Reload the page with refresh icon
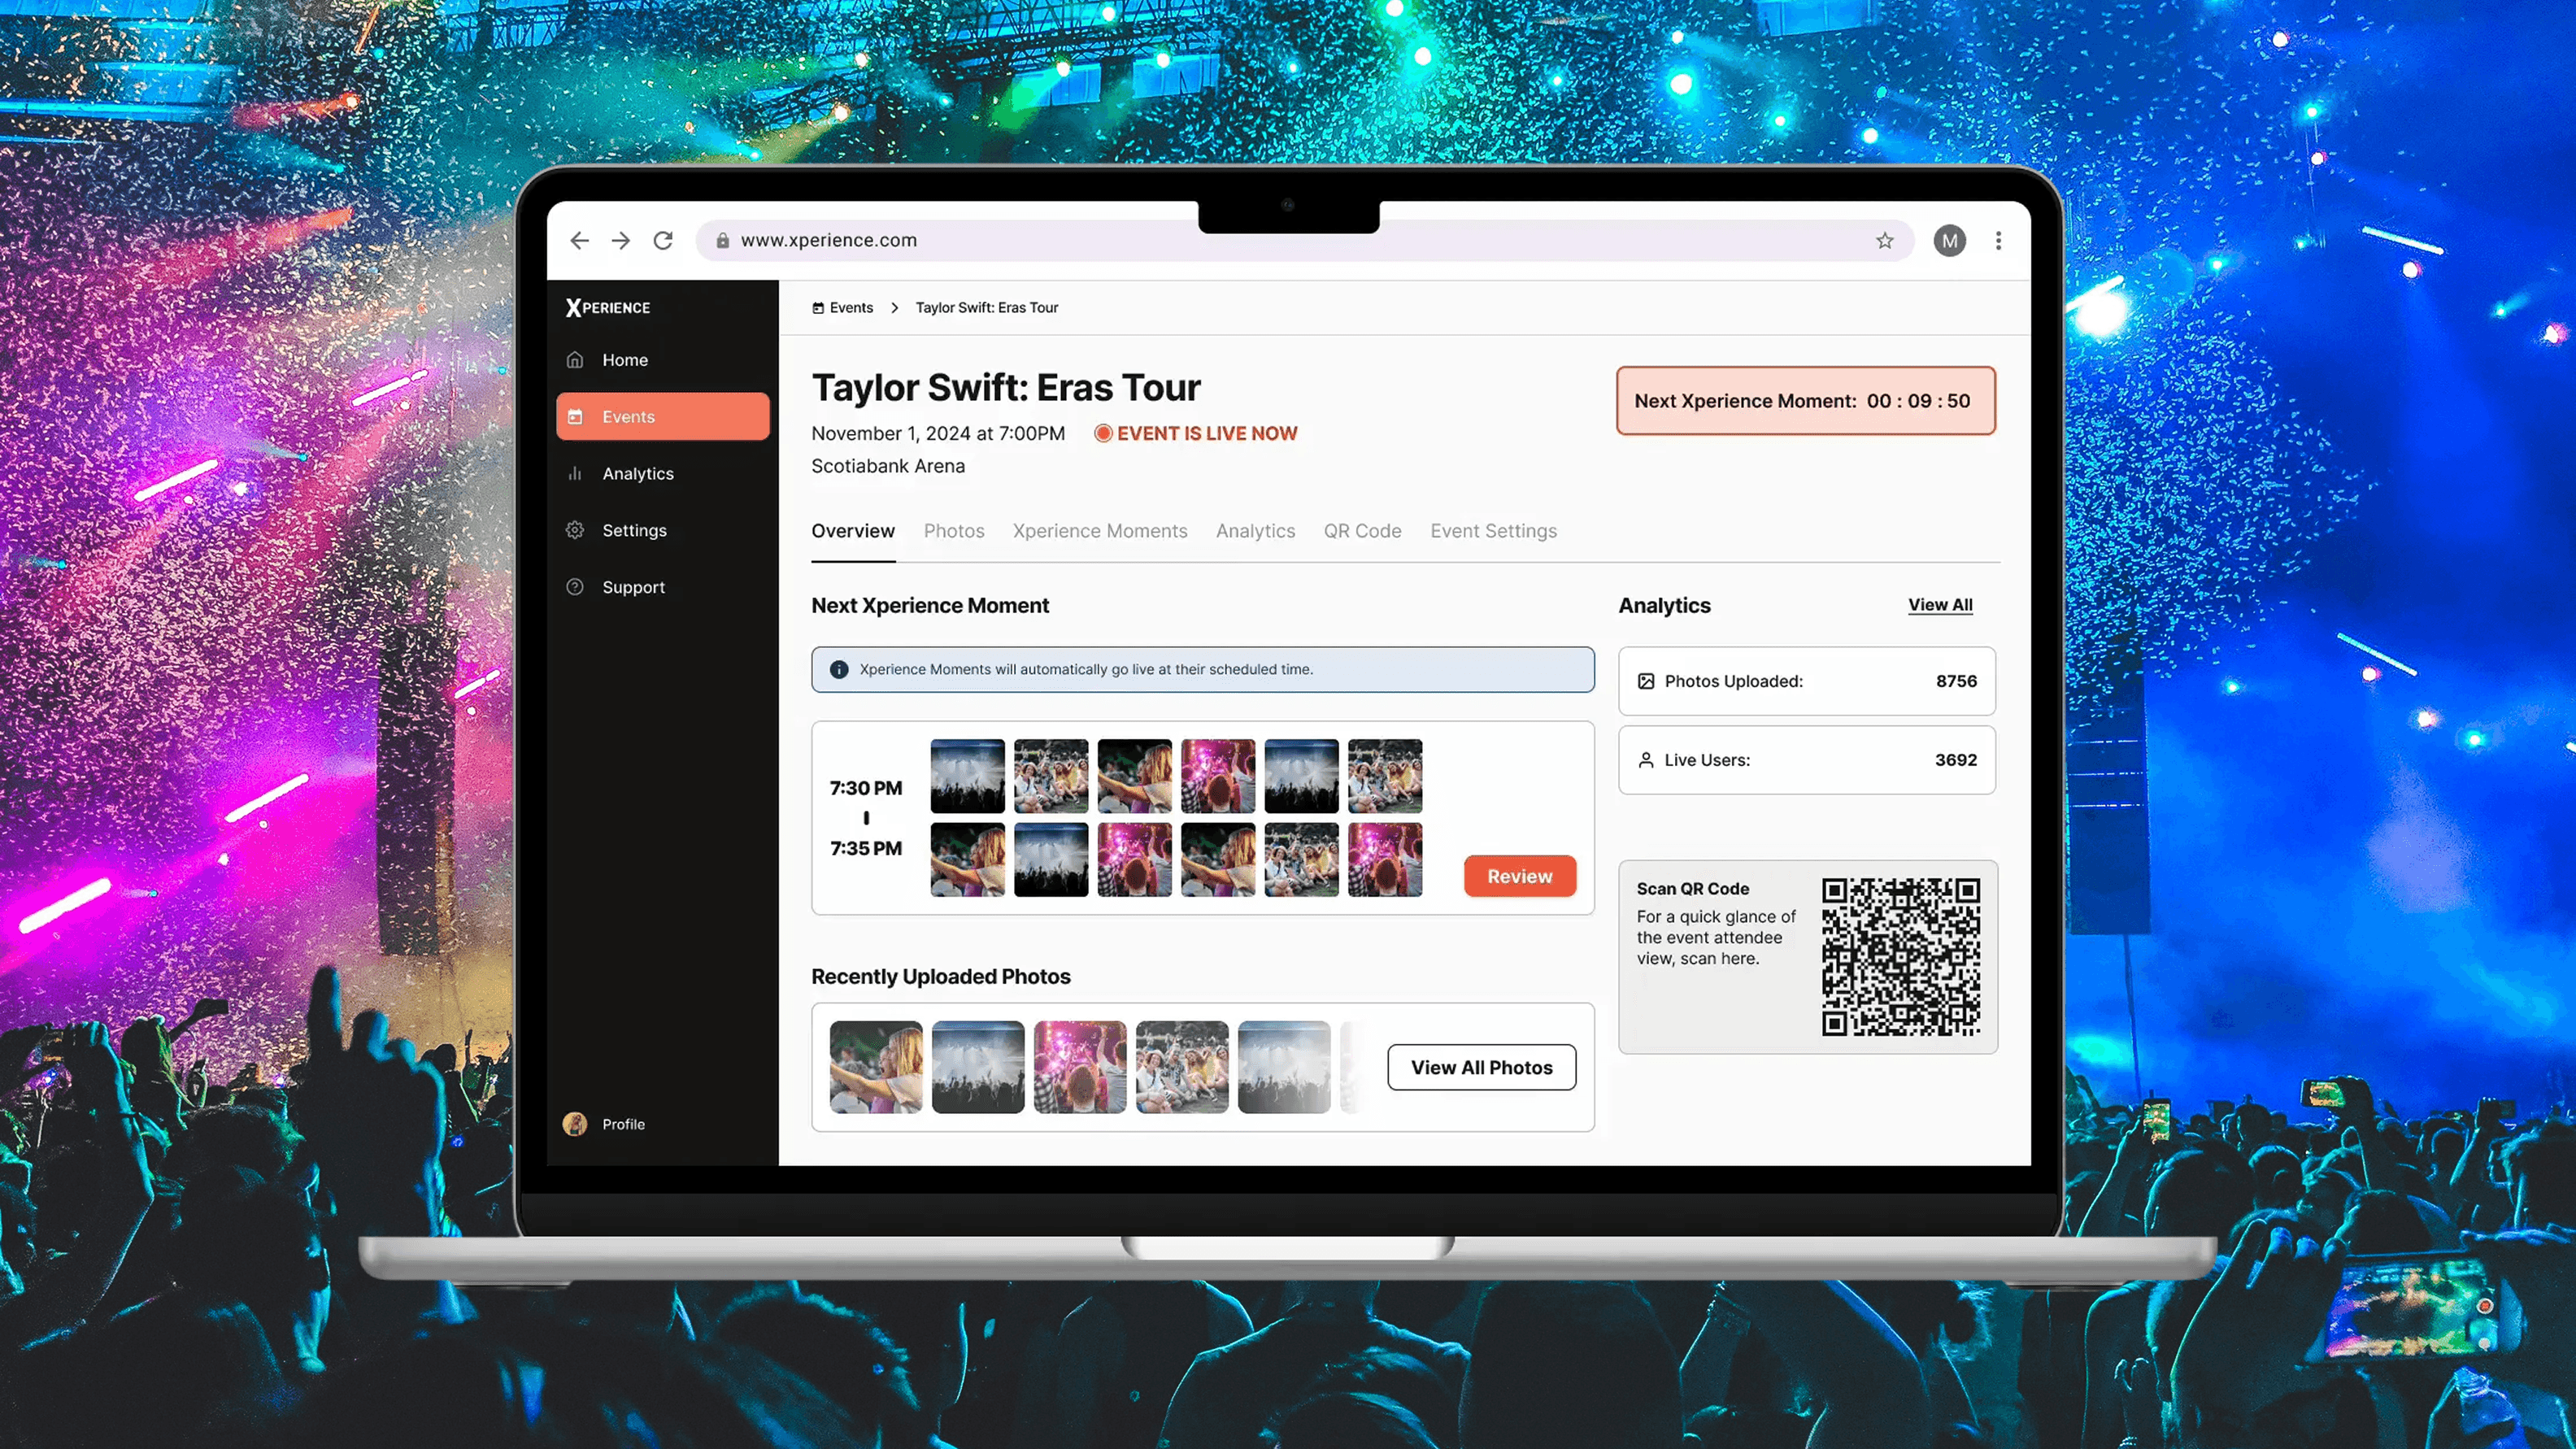The width and height of the screenshot is (2576, 1449). [663, 240]
